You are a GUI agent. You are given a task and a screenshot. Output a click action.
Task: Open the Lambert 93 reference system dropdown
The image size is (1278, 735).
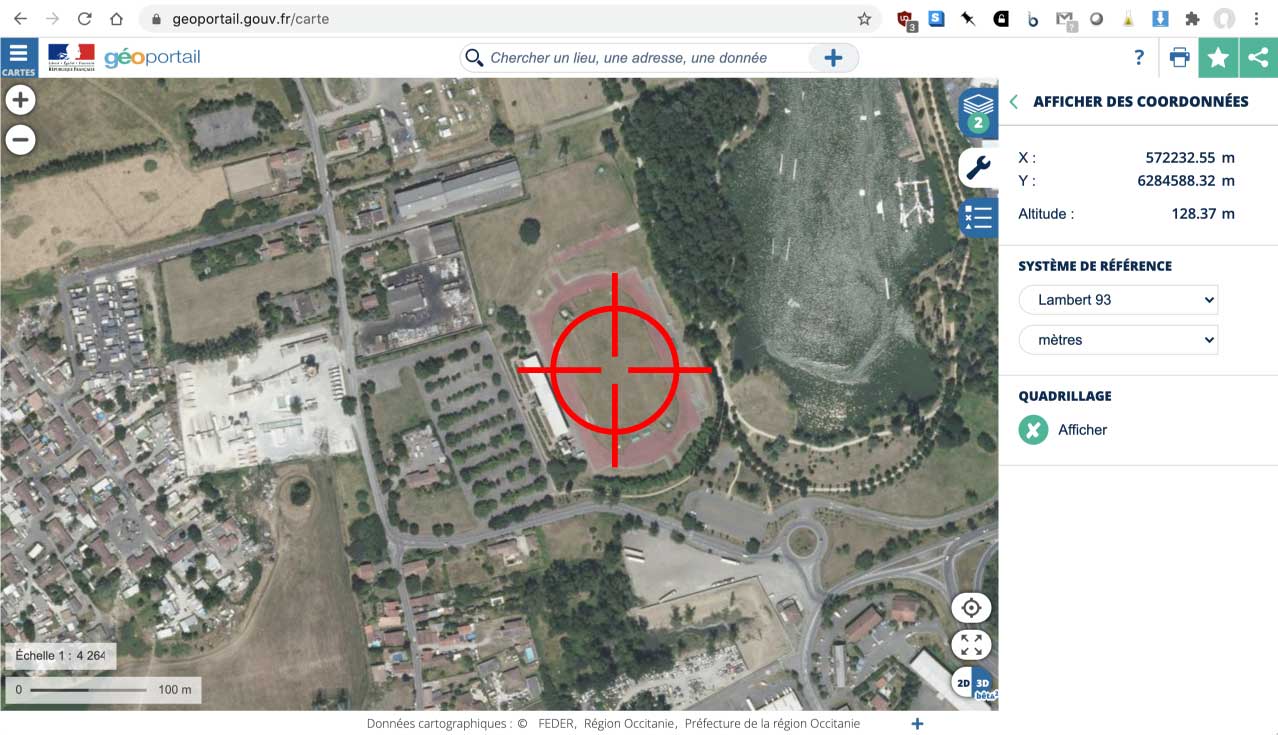1118,300
